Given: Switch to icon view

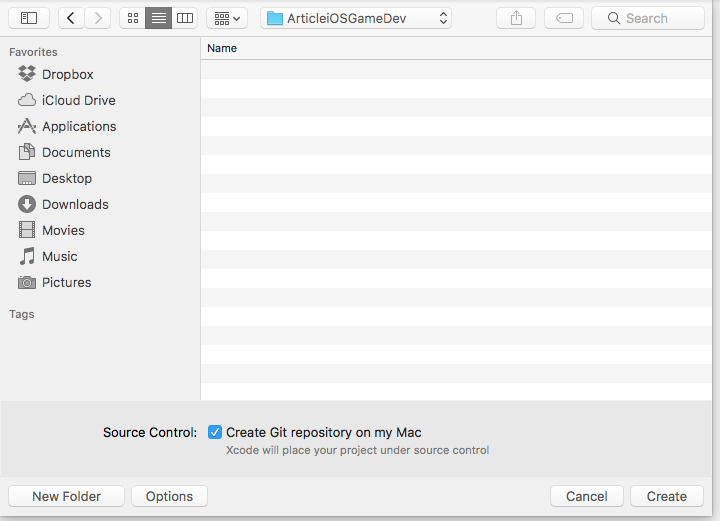Looking at the screenshot, I should 132,18.
